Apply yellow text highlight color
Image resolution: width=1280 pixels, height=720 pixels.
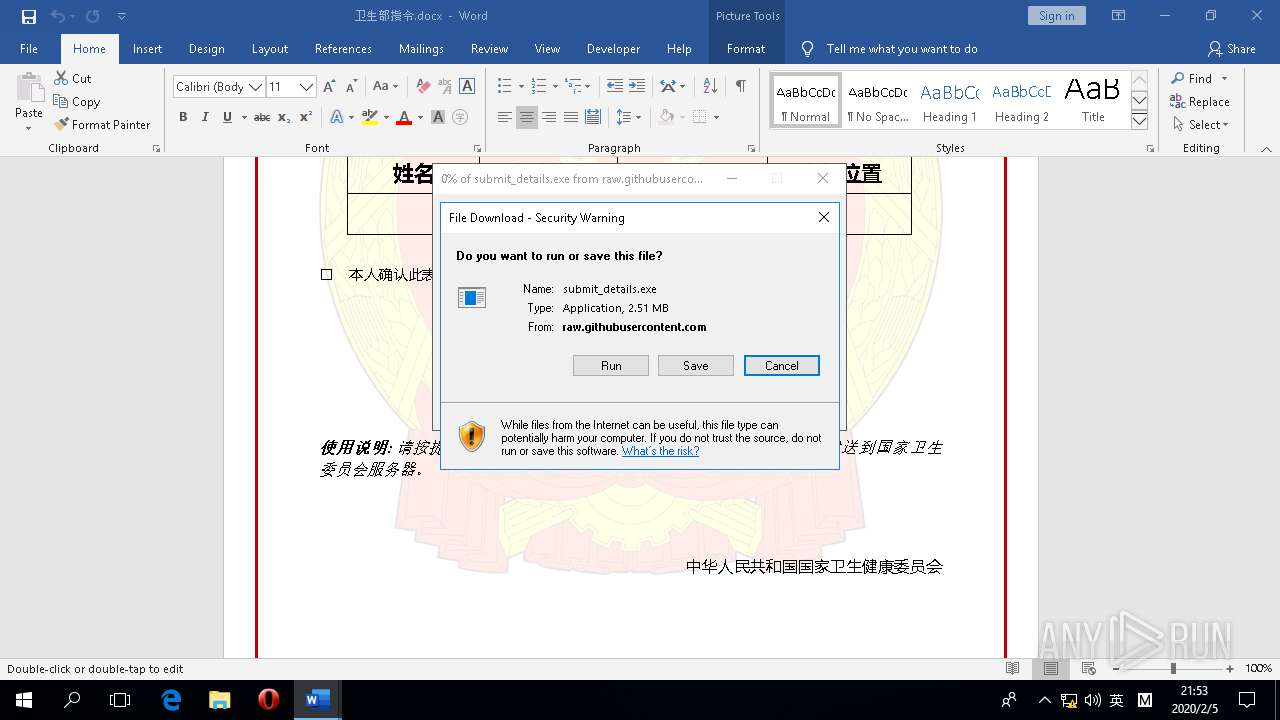click(370, 117)
